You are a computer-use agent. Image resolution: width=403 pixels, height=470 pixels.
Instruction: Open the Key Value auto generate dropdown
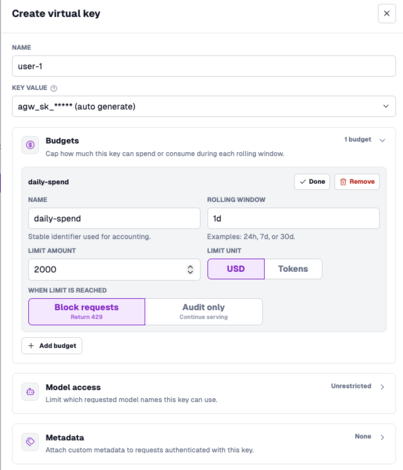point(204,107)
